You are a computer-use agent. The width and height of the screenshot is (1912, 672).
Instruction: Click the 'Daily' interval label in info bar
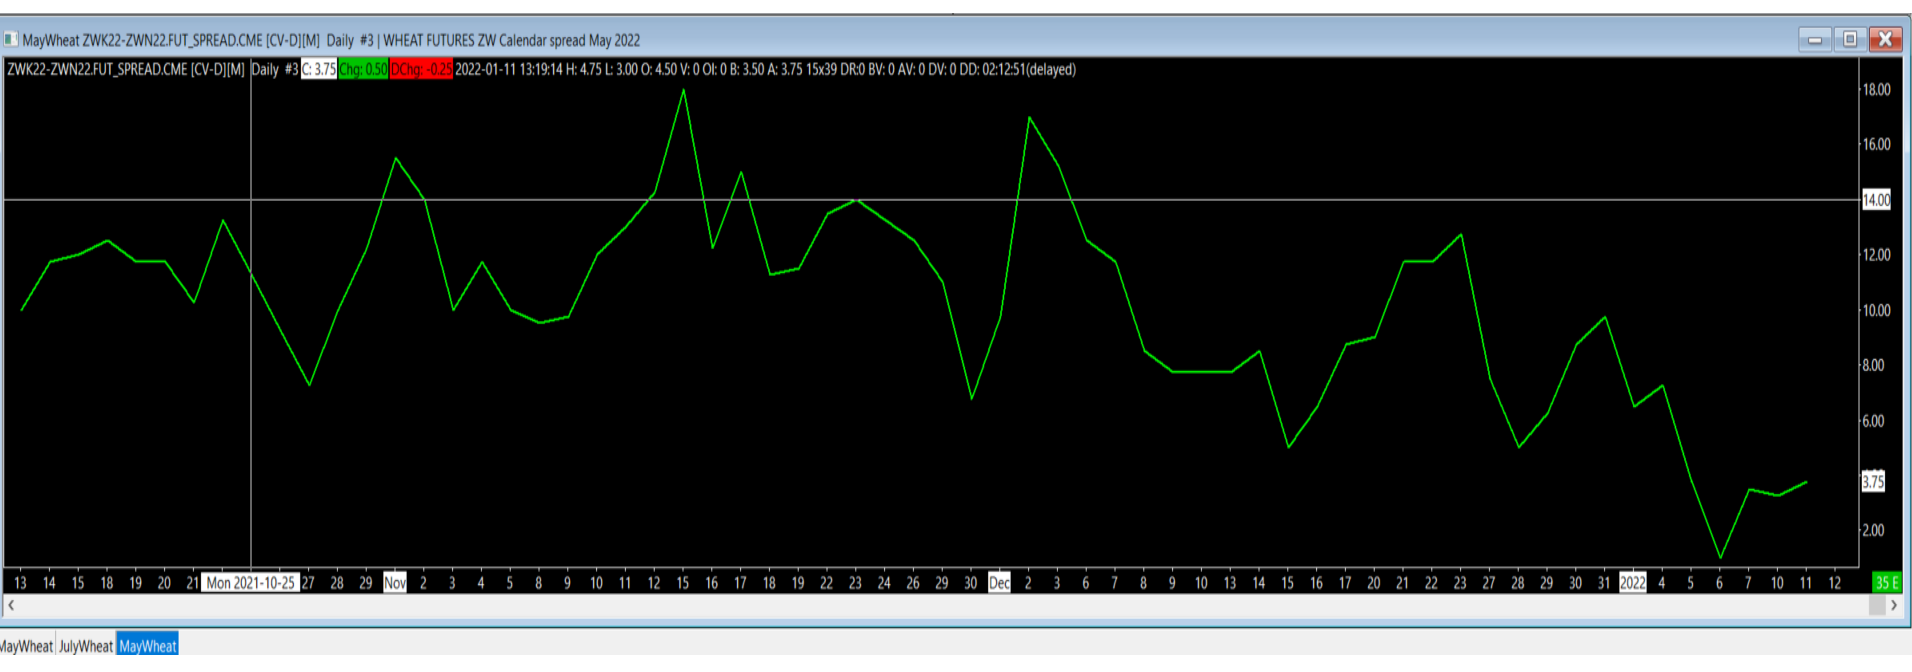click(265, 69)
